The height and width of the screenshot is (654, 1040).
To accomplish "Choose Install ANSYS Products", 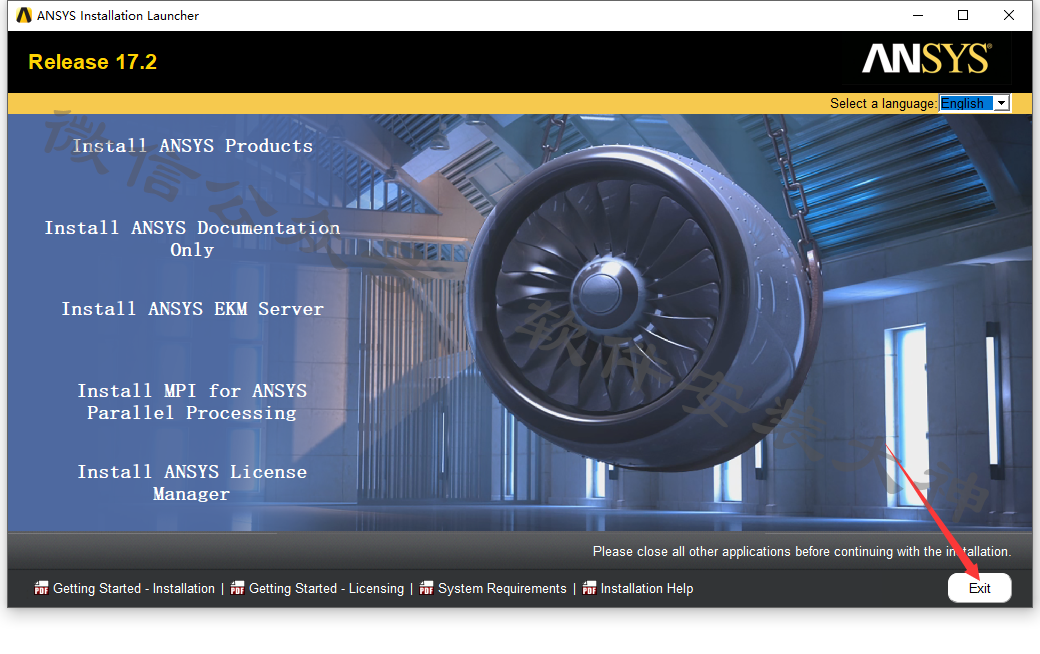I will (x=192, y=146).
